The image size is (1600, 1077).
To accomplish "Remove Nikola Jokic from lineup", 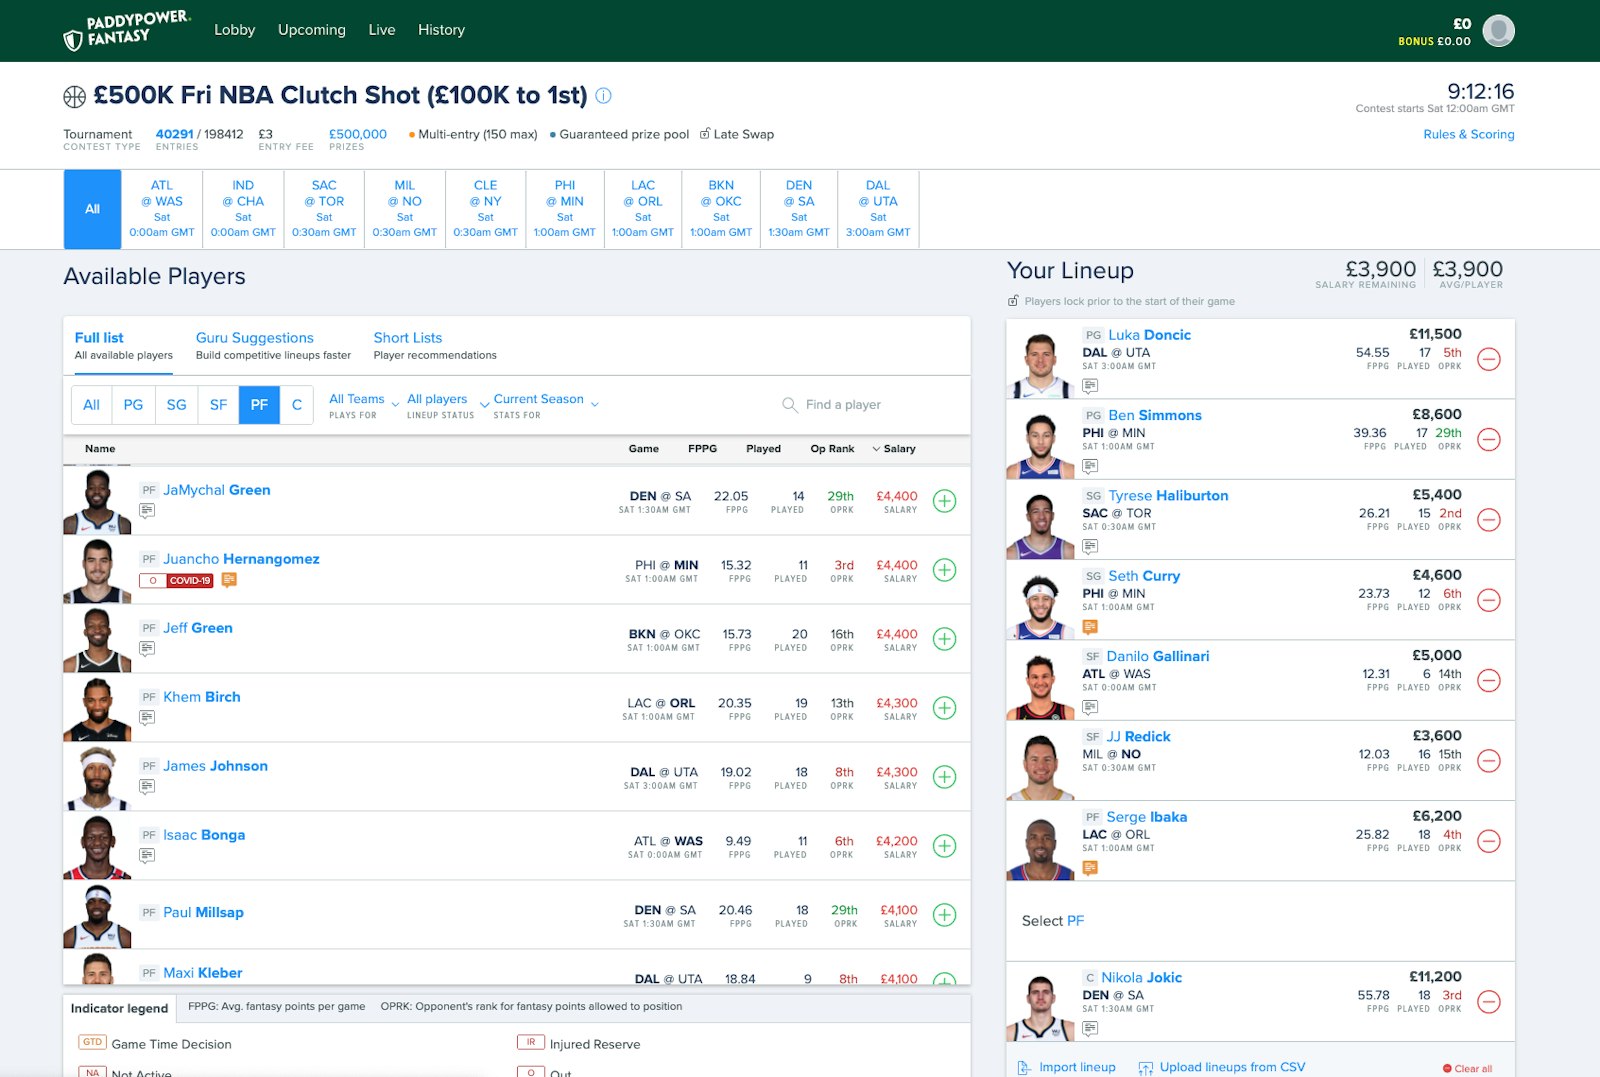I will [1488, 1002].
